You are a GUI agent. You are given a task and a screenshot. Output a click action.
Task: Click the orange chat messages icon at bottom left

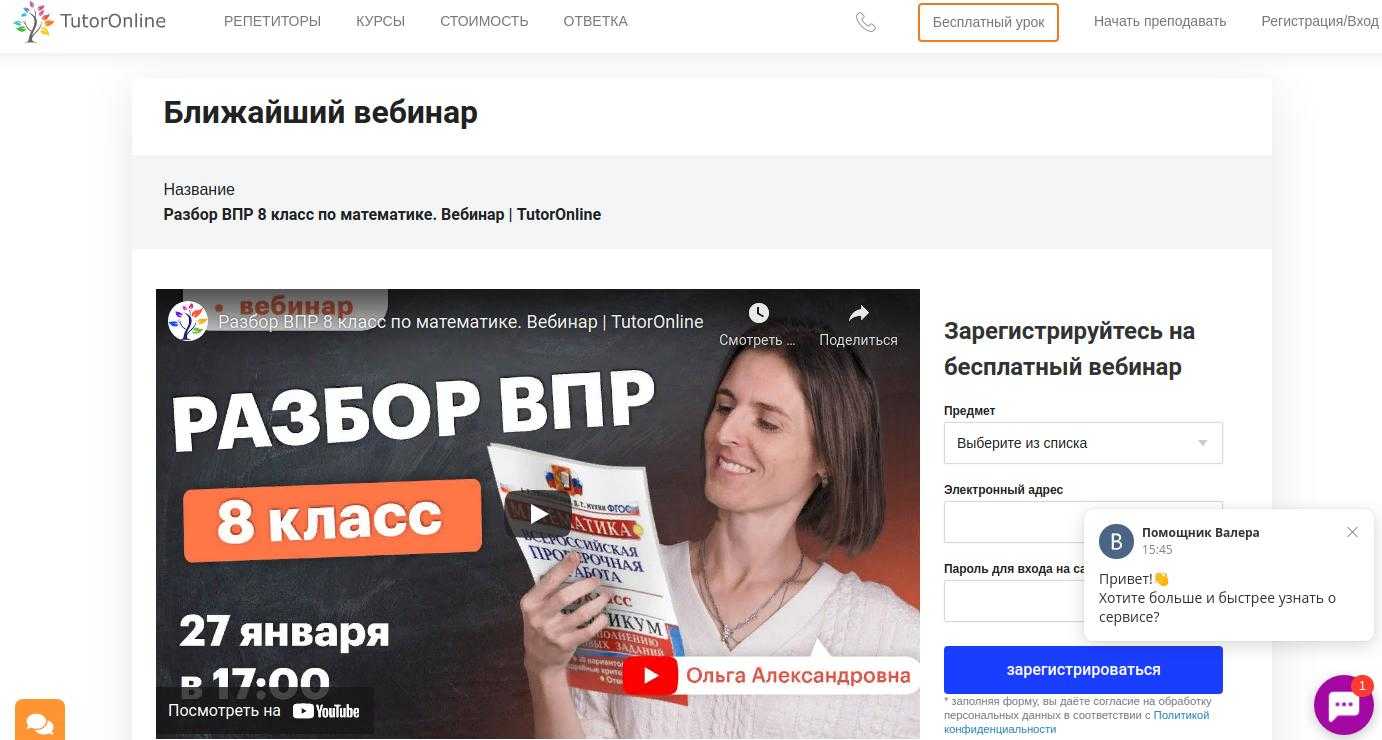point(40,722)
